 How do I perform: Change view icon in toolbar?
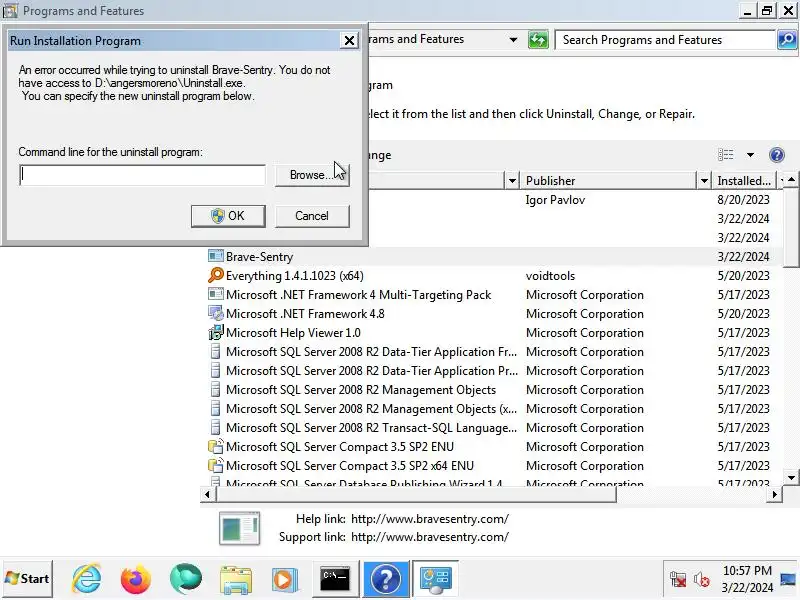(x=726, y=155)
